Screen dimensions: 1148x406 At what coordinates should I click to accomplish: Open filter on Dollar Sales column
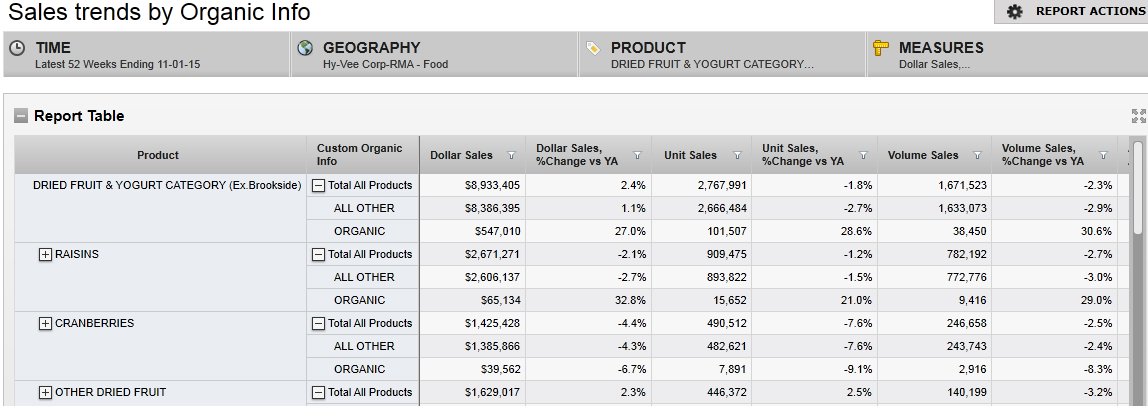point(512,156)
